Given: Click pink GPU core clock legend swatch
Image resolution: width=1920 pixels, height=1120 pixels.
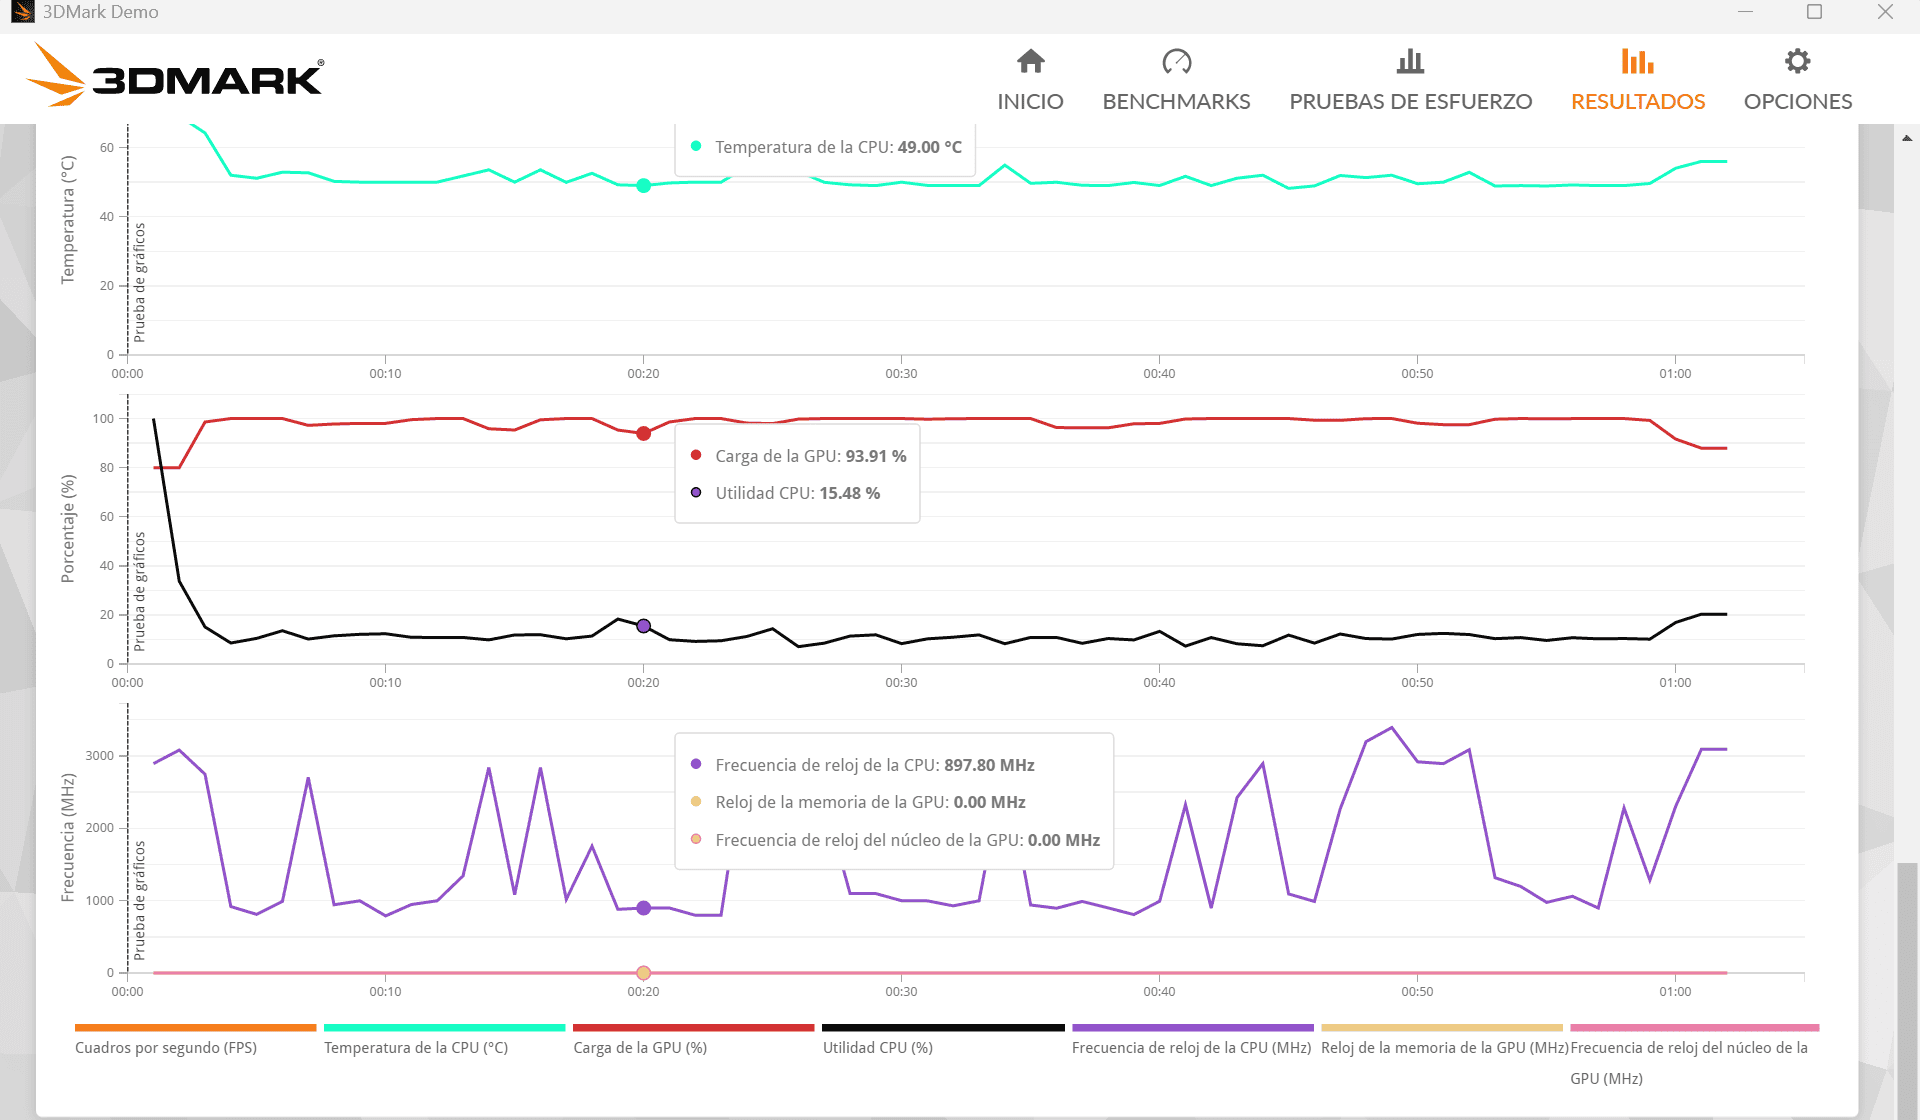Looking at the screenshot, I should pyautogui.click(x=1694, y=1027).
